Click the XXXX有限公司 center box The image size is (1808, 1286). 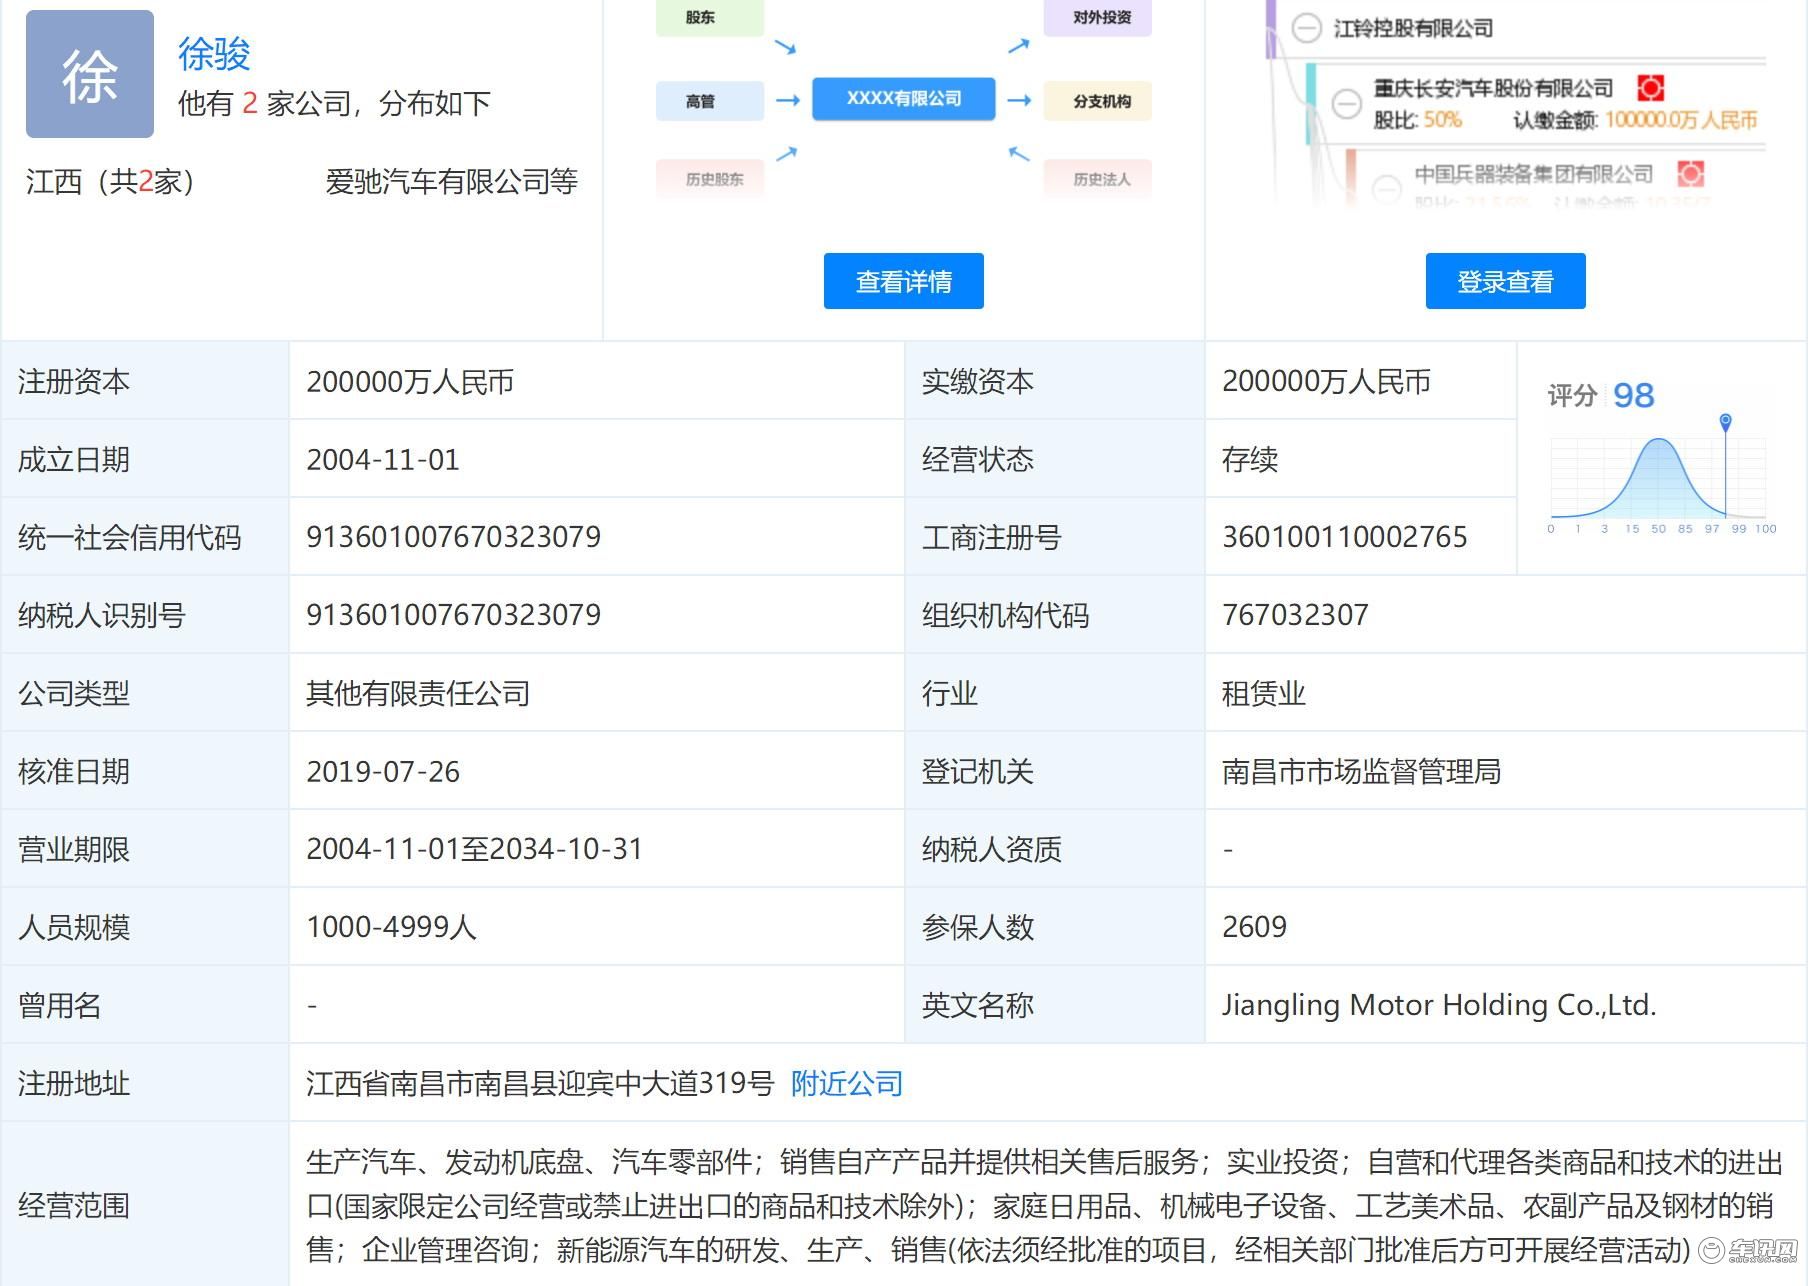[904, 99]
